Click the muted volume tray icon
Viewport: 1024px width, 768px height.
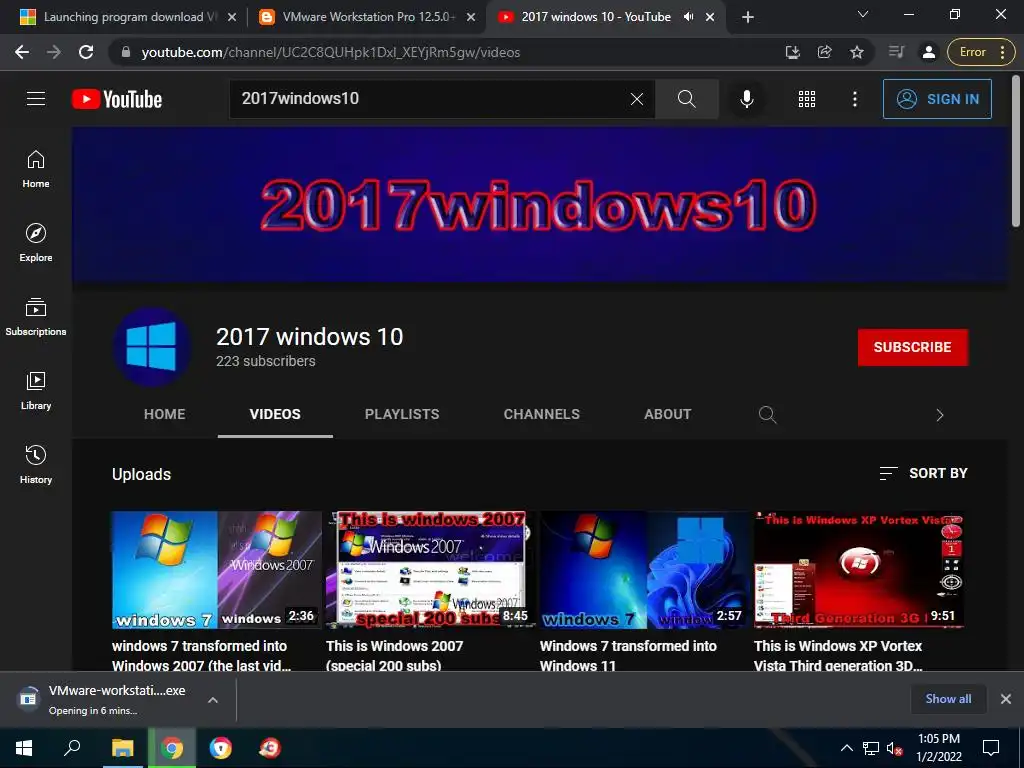894,748
